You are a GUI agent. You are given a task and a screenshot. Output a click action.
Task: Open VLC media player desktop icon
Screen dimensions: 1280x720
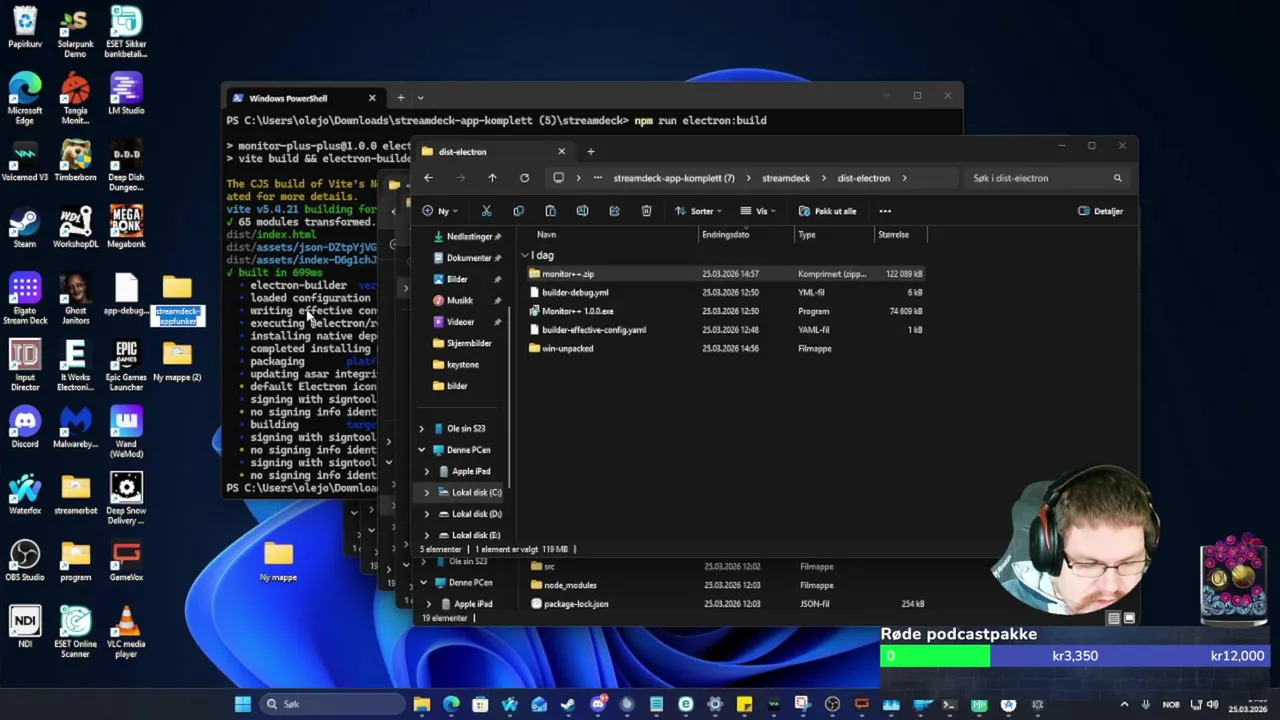pos(126,632)
